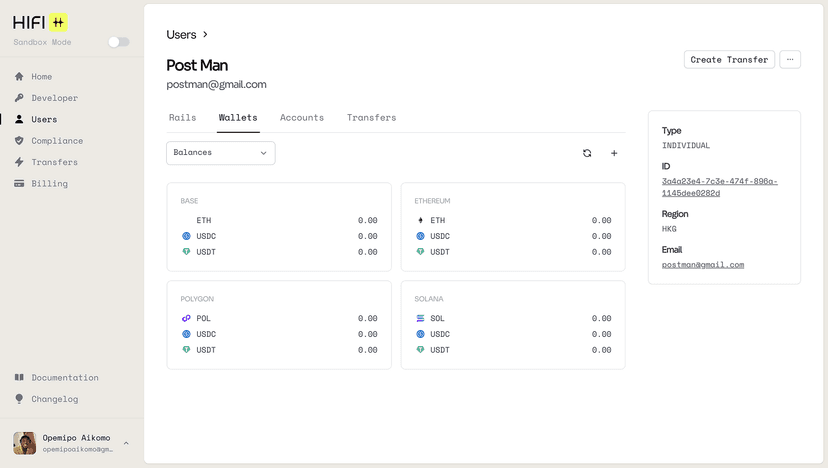Click USDT icon in Ethereum card
This screenshot has height=468, width=828.
tap(420, 252)
